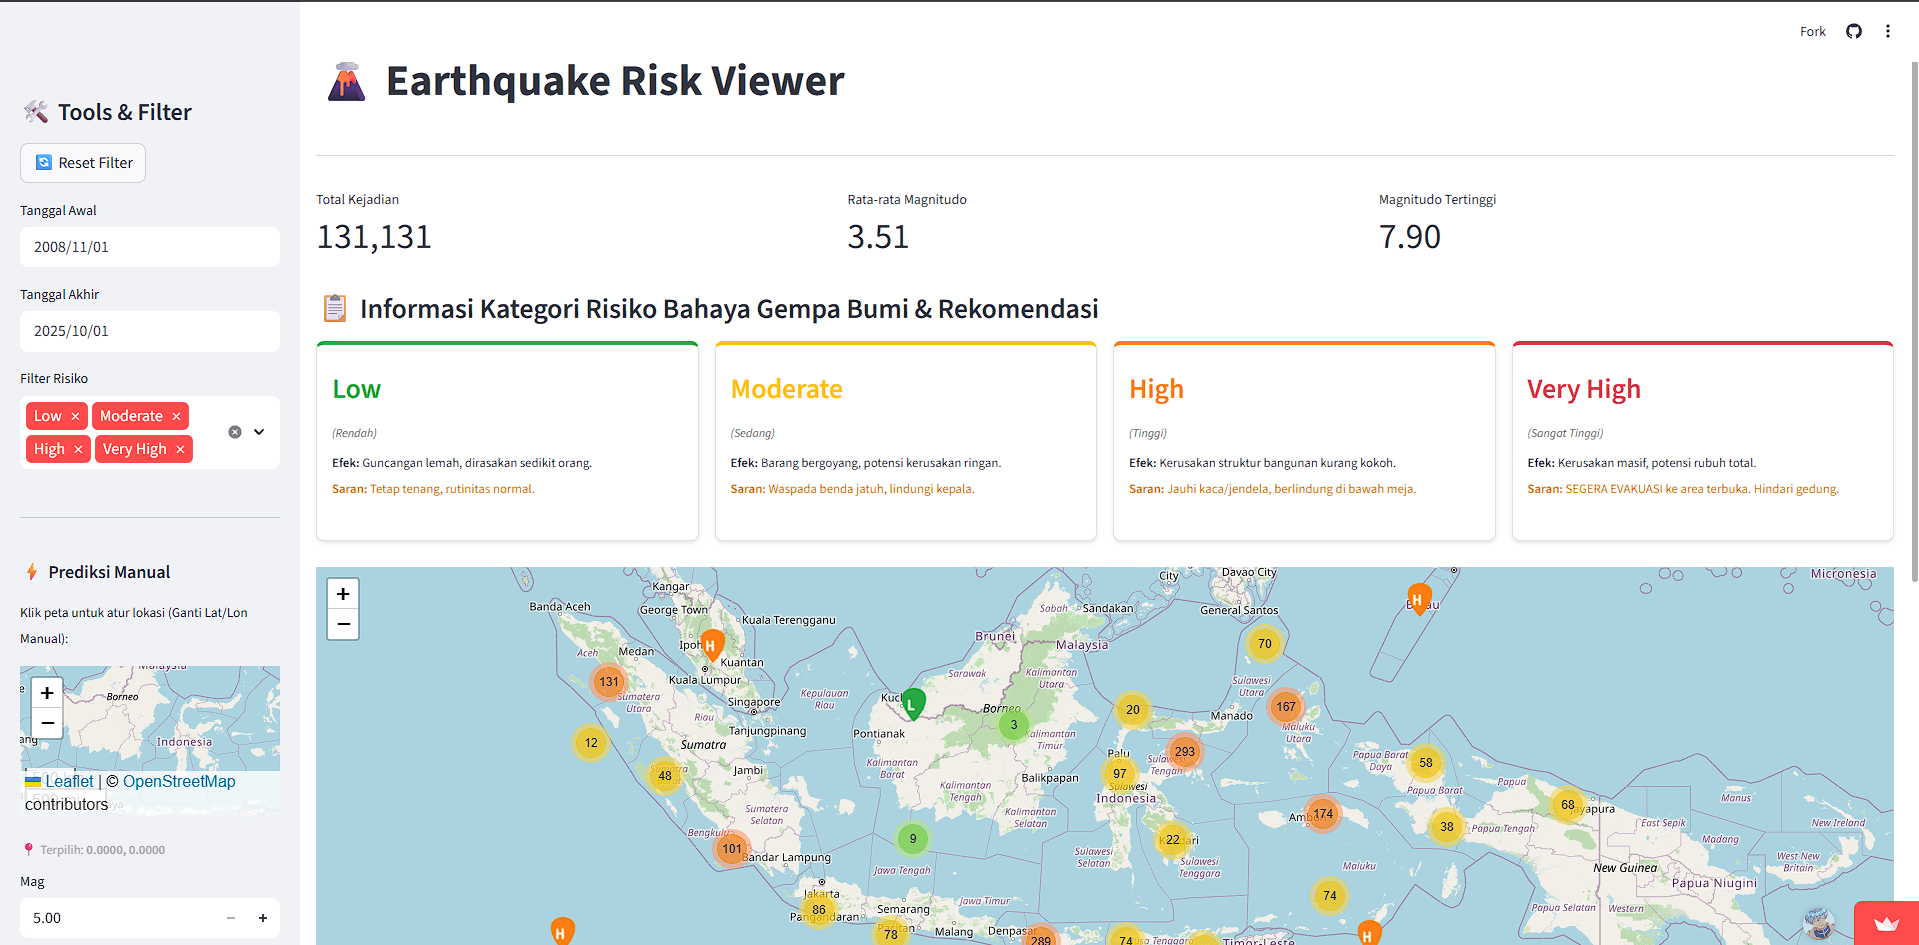Open the cluster marker 167 near Maluku Utara

(1286, 707)
